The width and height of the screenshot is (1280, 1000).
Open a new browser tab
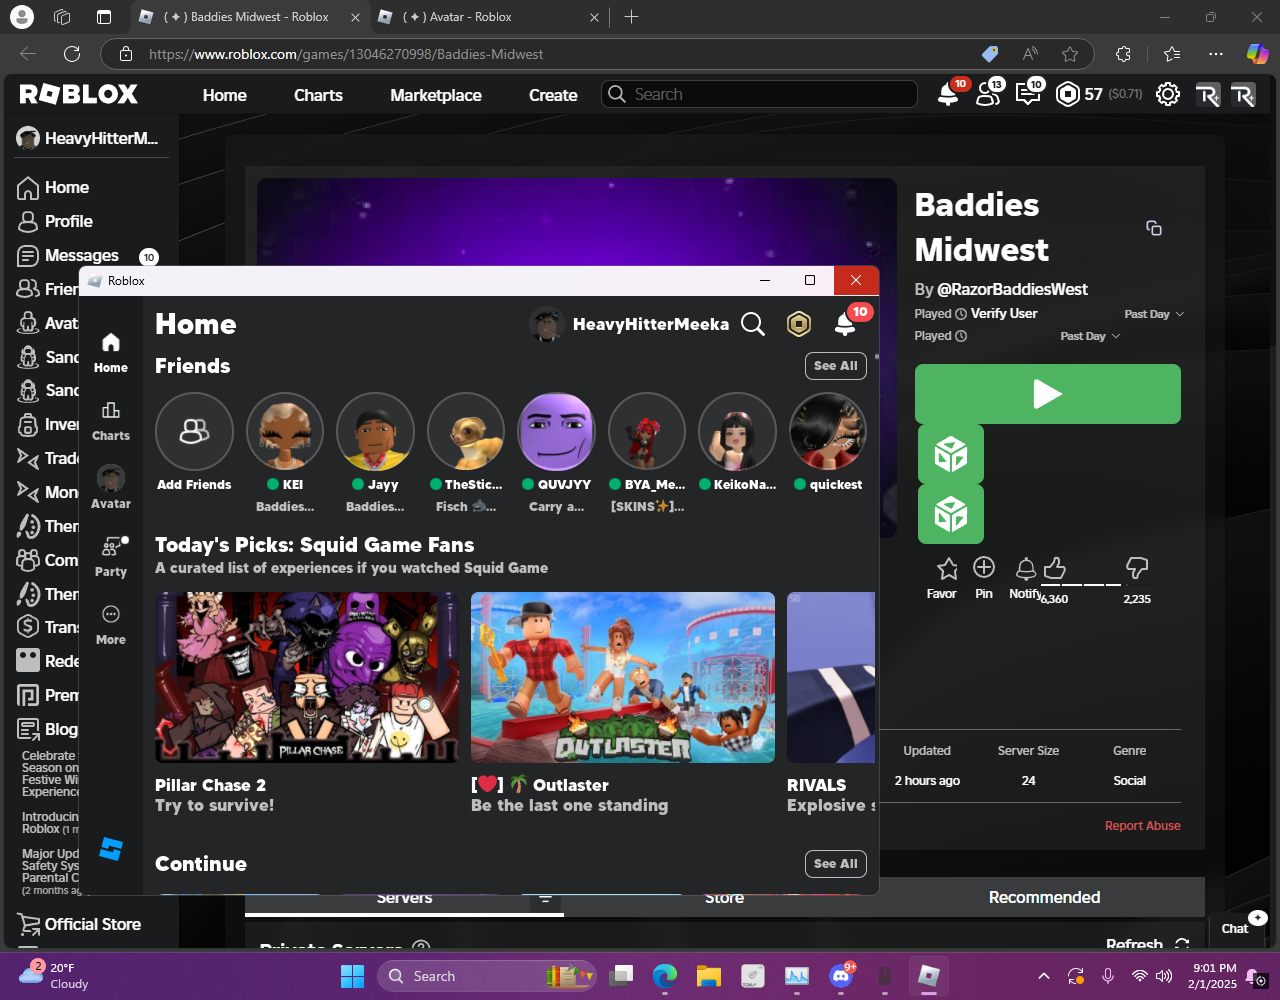pyautogui.click(x=631, y=17)
